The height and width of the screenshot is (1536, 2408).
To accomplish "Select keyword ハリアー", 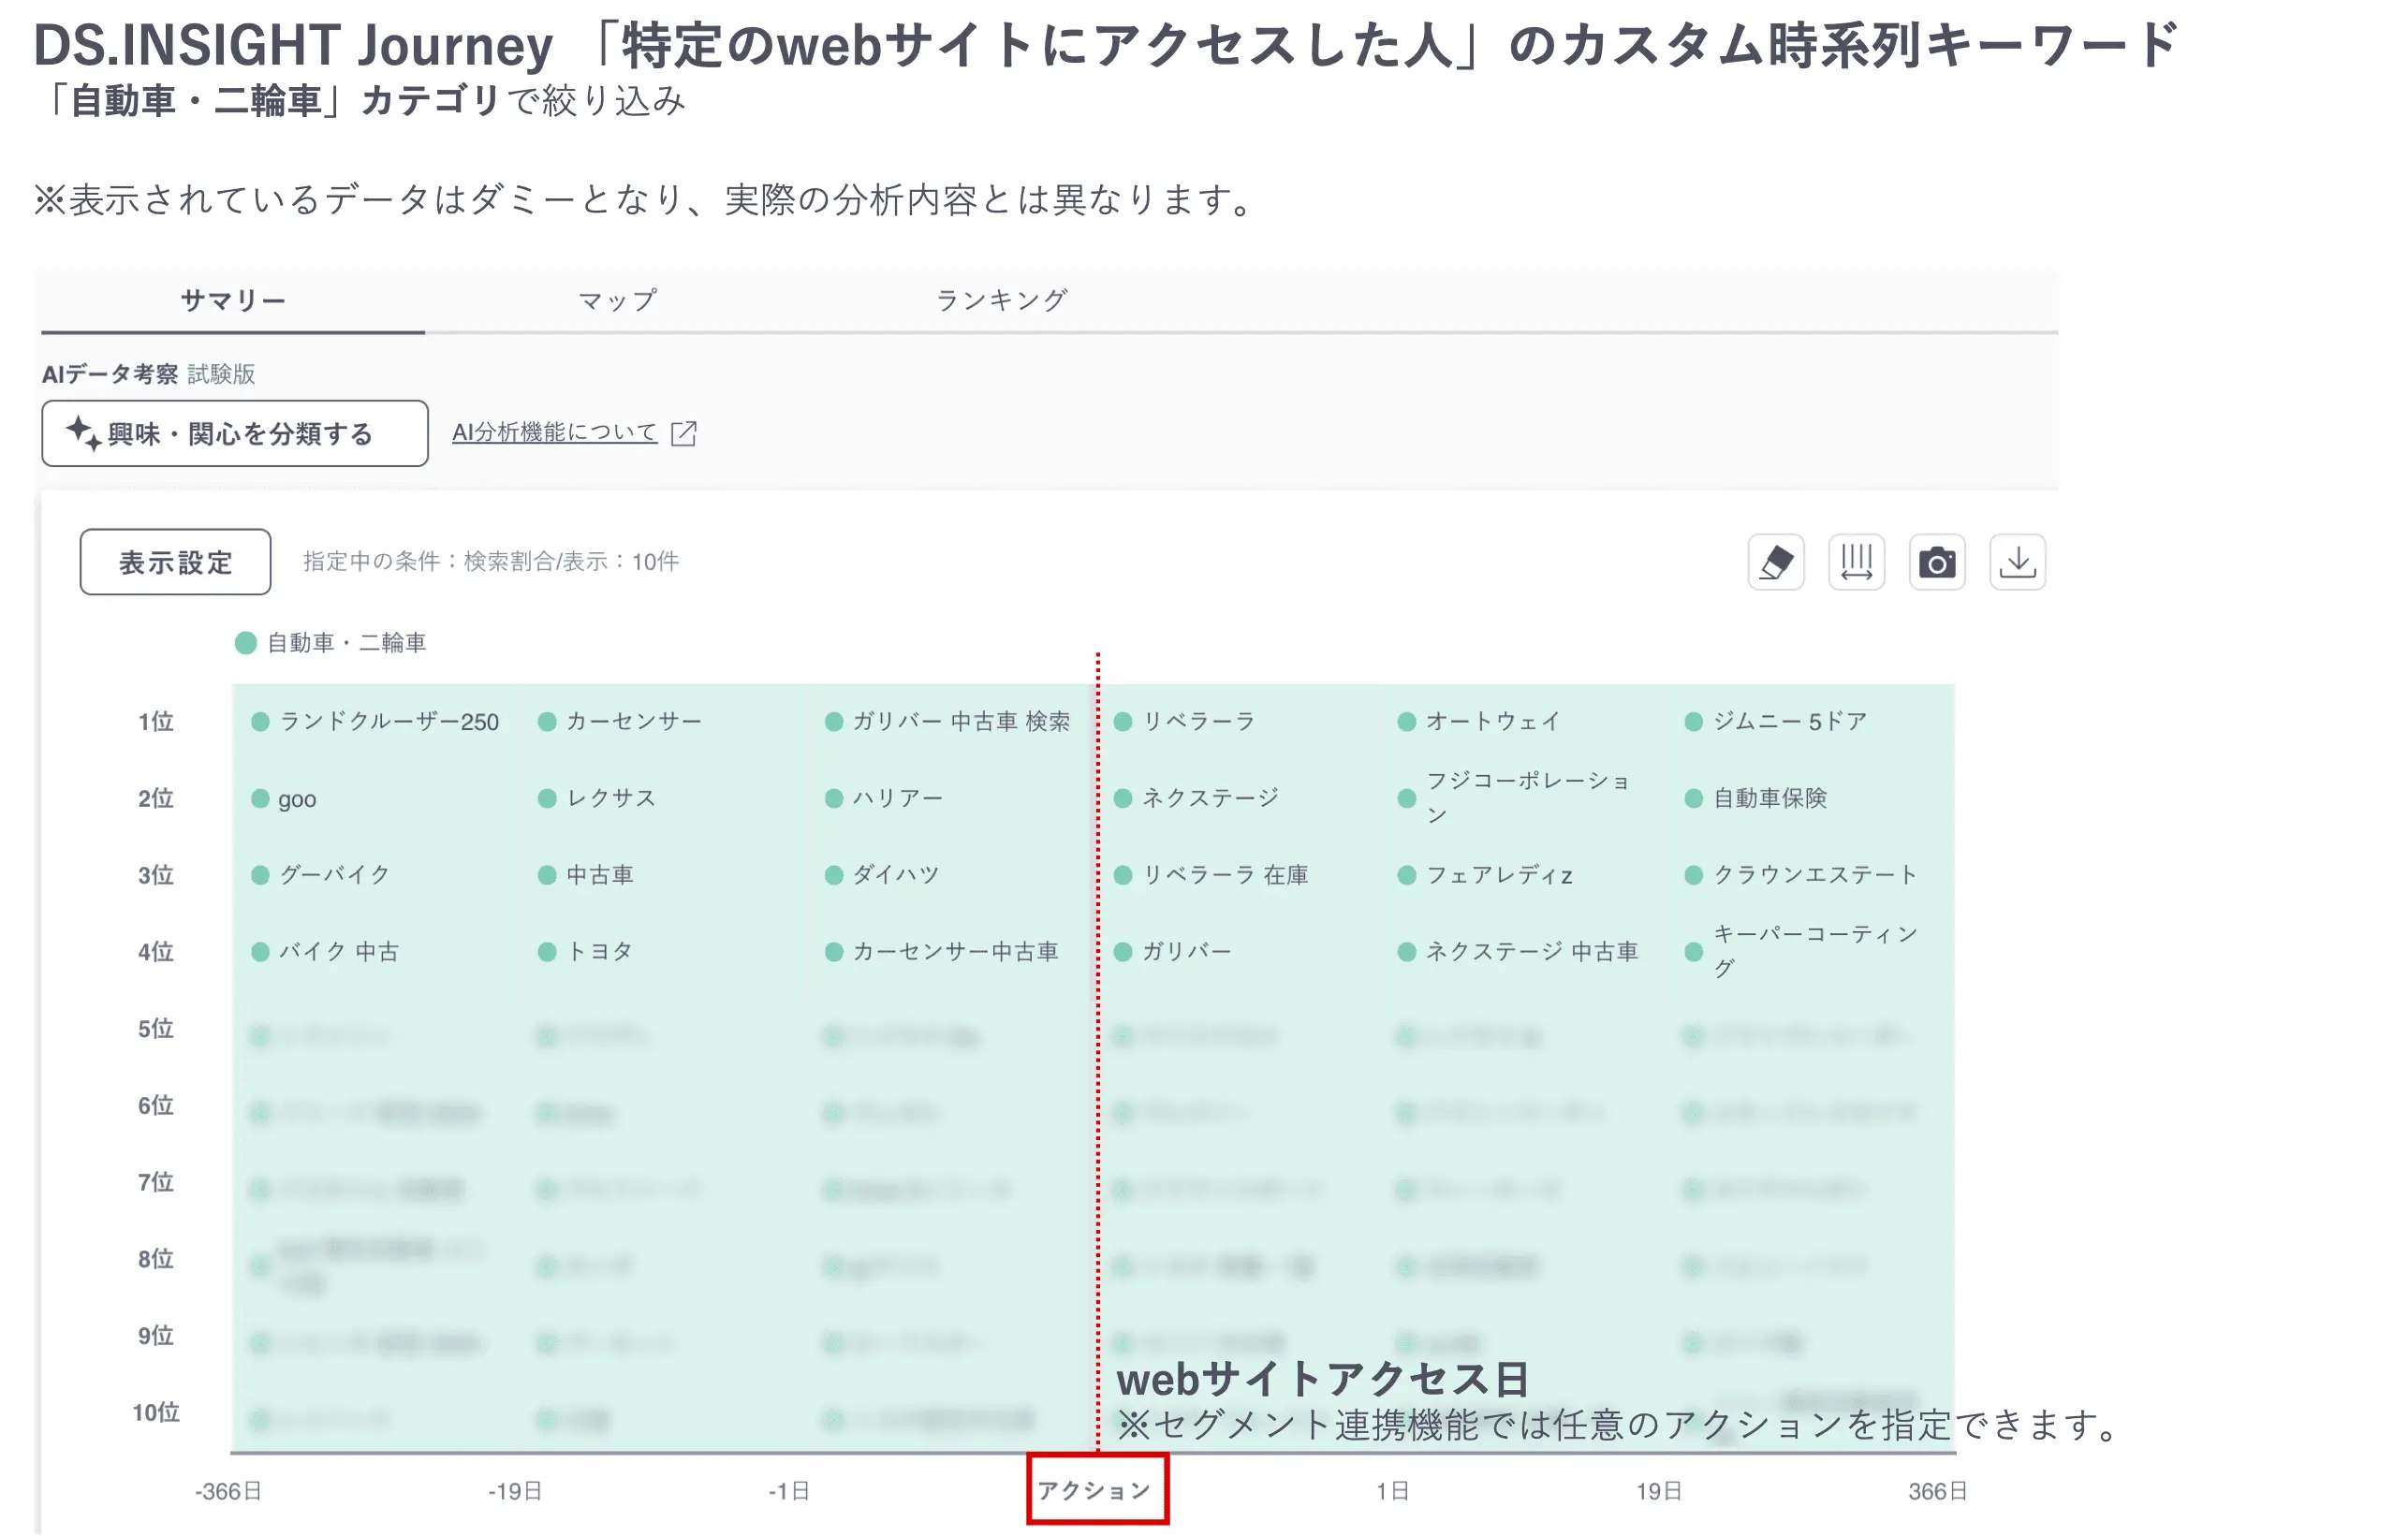I will (898, 798).
